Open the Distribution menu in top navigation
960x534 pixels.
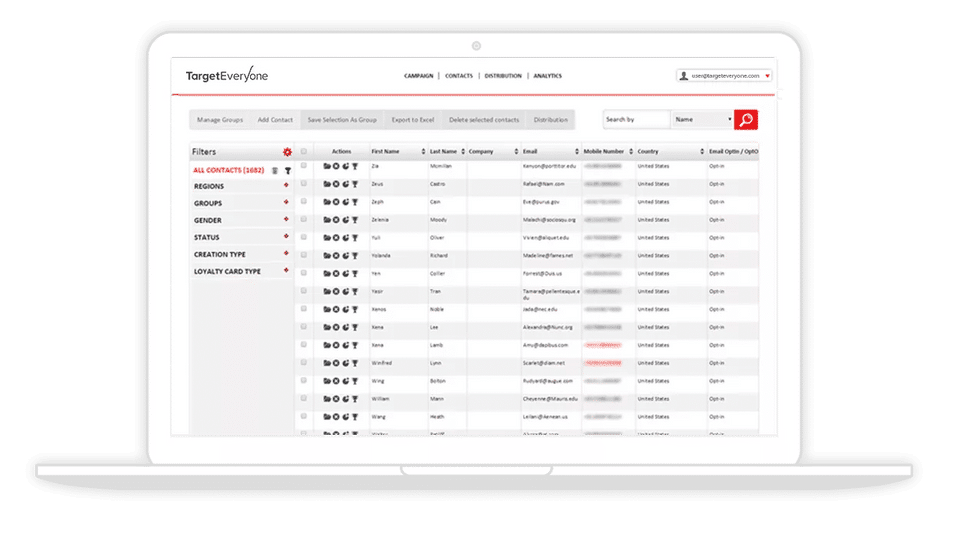tap(503, 76)
